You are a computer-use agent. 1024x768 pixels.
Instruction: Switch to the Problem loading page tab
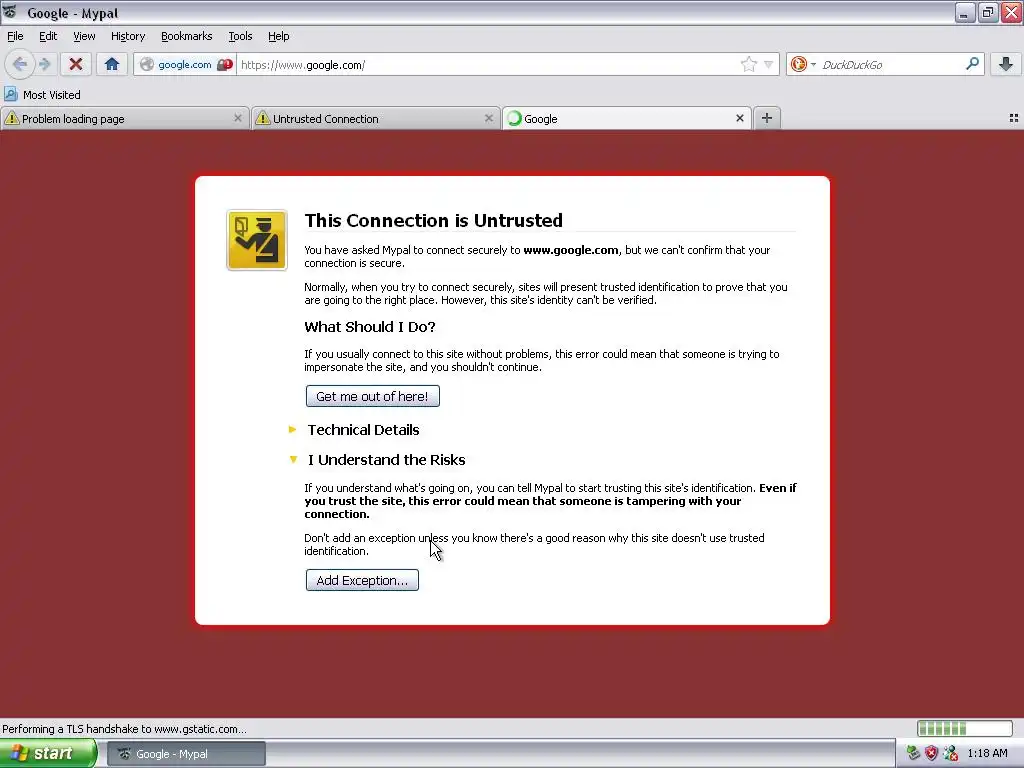(124, 118)
